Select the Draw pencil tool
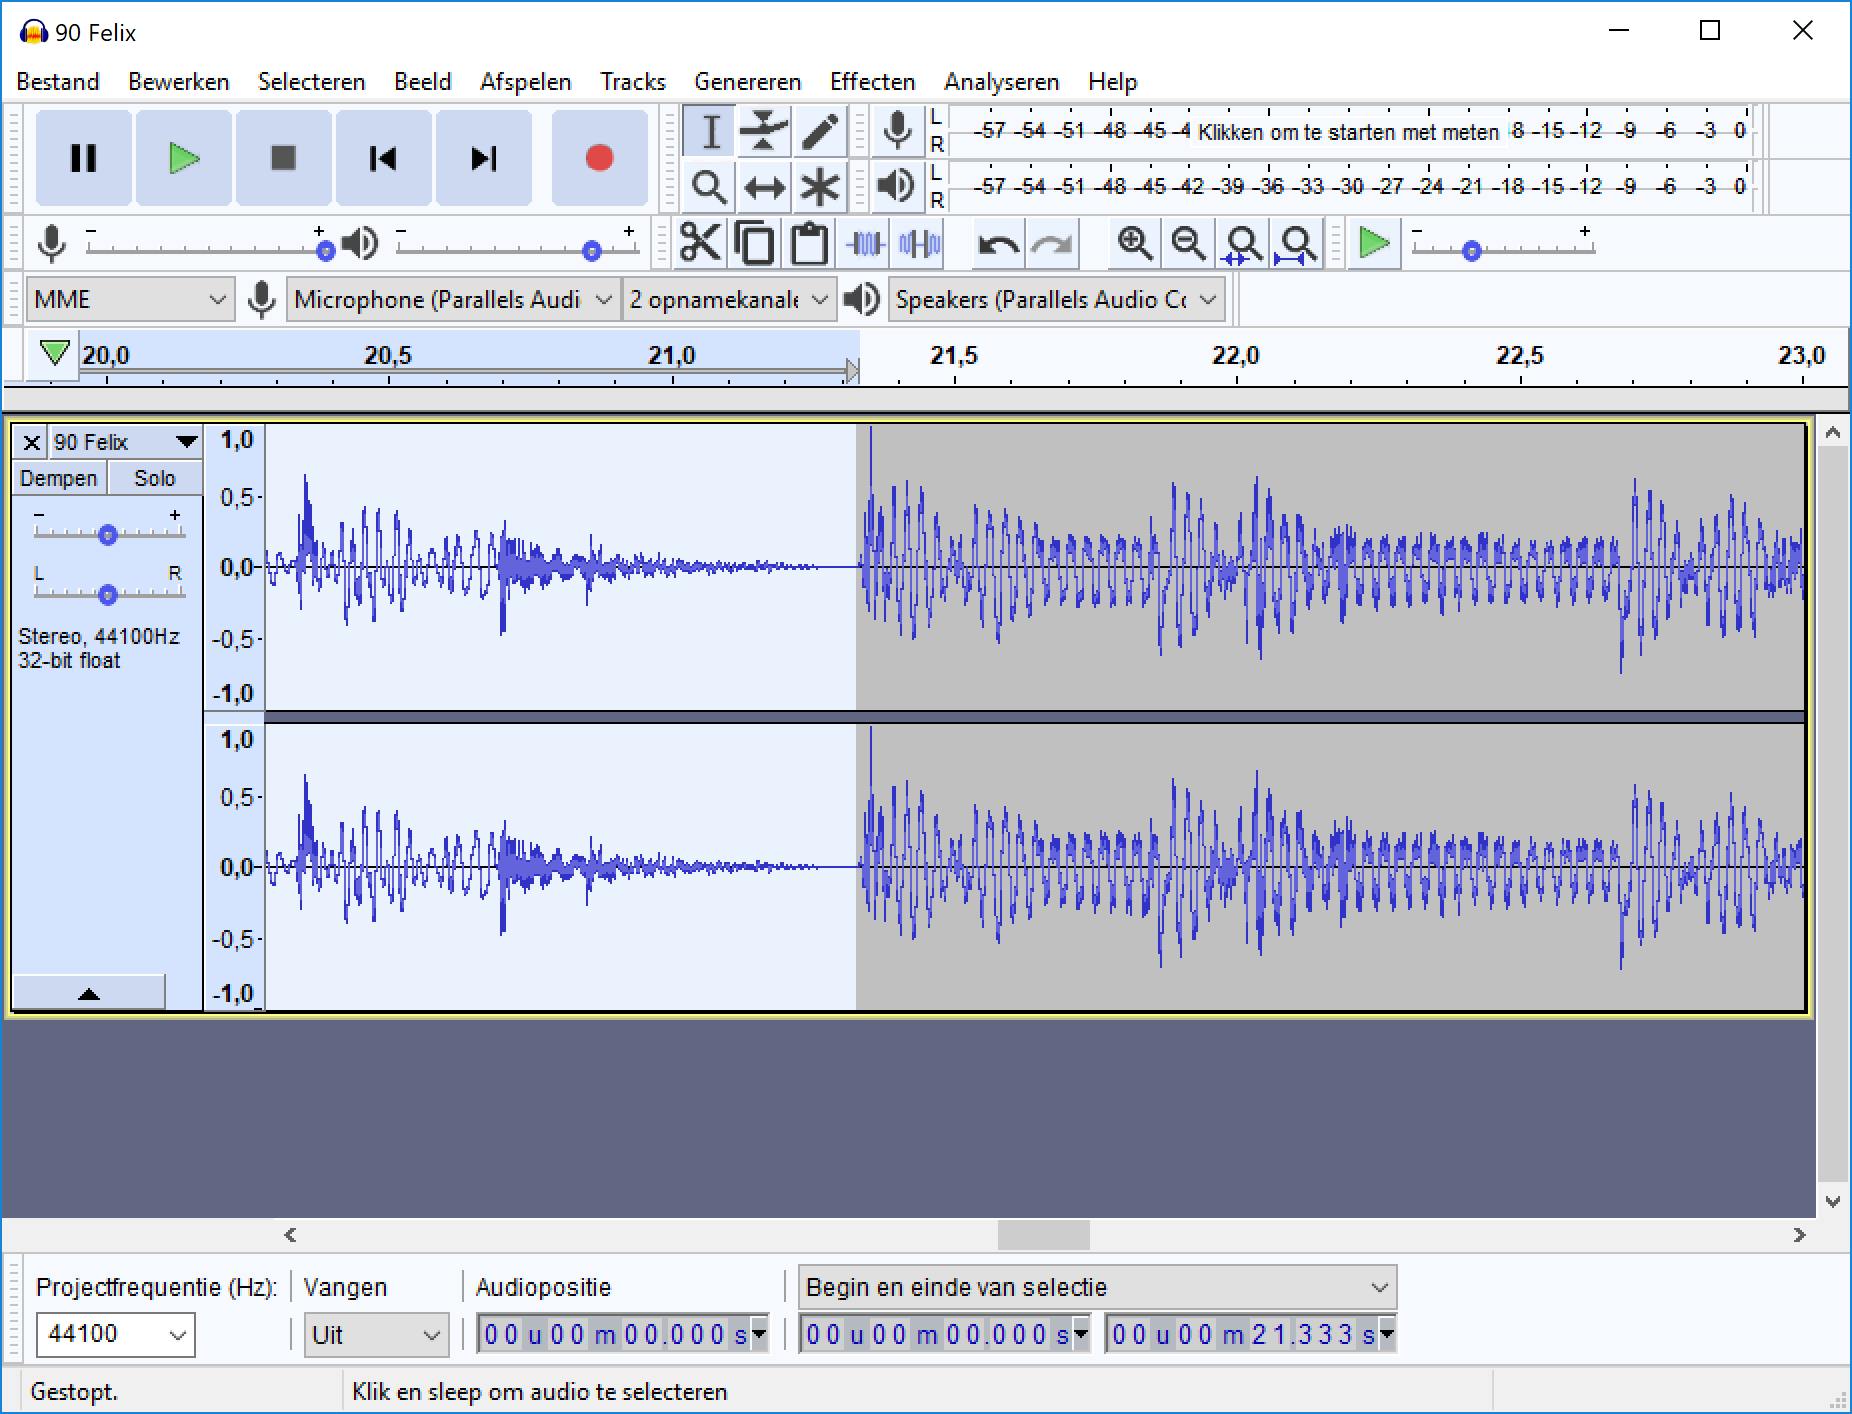This screenshot has height=1414, width=1852. pos(820,131)
